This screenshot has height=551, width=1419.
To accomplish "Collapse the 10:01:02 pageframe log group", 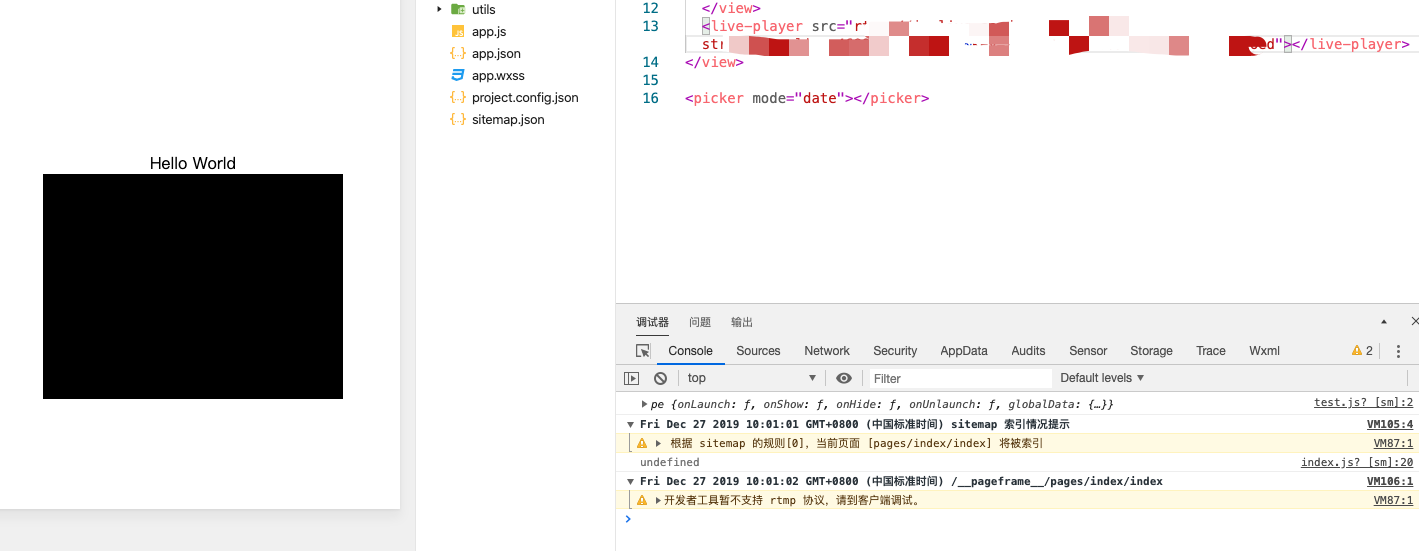I will coord(631,482).
